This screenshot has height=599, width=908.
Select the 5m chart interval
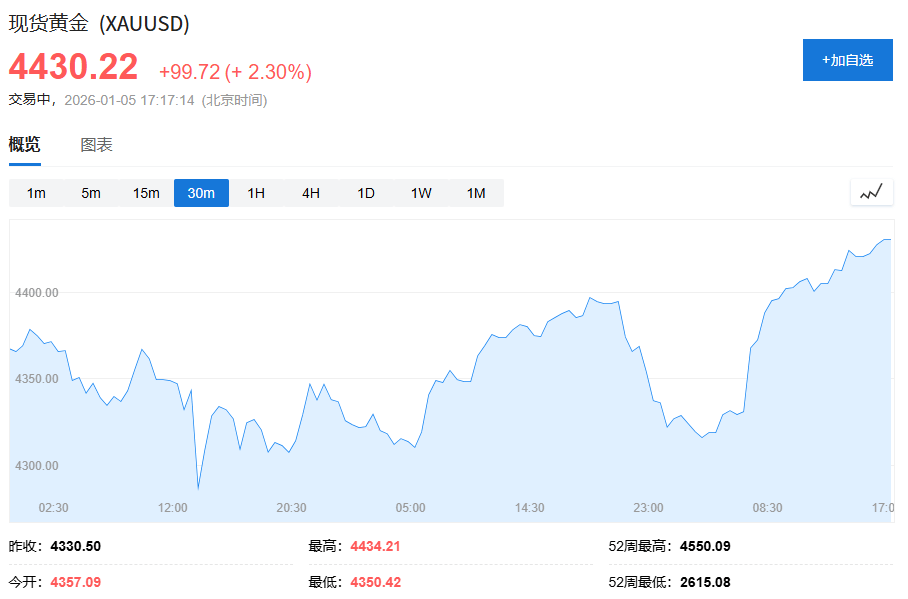[91, 193]
